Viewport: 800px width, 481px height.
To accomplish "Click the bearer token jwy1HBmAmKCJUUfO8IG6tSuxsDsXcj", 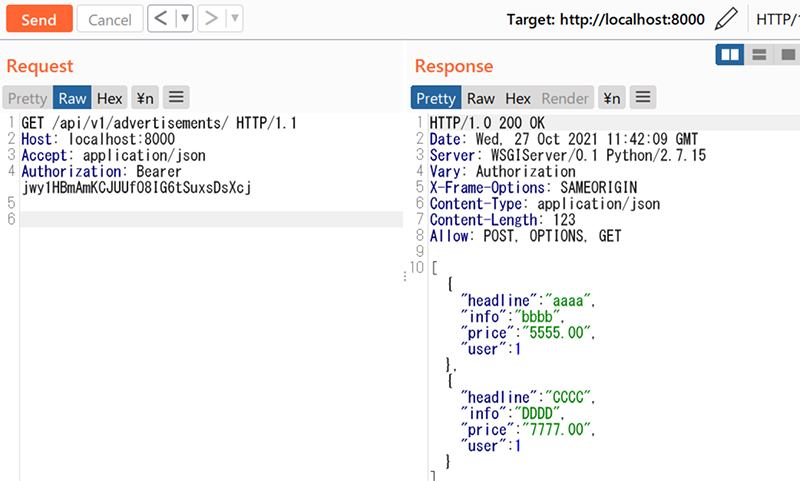I will (136, 188).
